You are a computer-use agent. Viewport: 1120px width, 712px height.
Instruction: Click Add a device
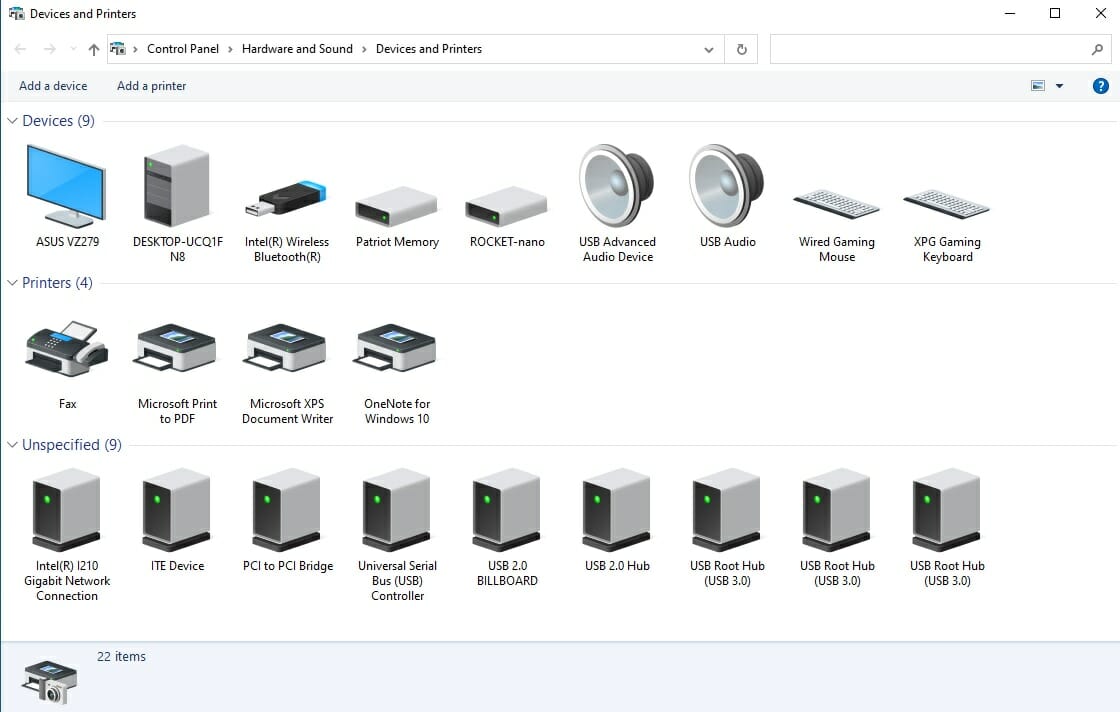(x=53, y=86)
